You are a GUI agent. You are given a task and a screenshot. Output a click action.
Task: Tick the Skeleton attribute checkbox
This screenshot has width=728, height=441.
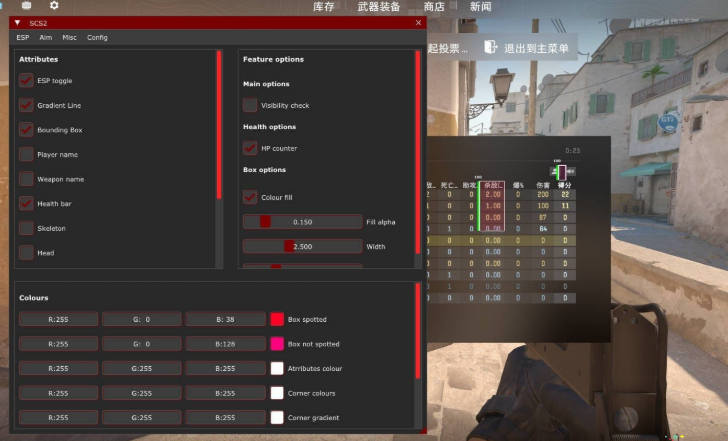click(x=26, y=228)
